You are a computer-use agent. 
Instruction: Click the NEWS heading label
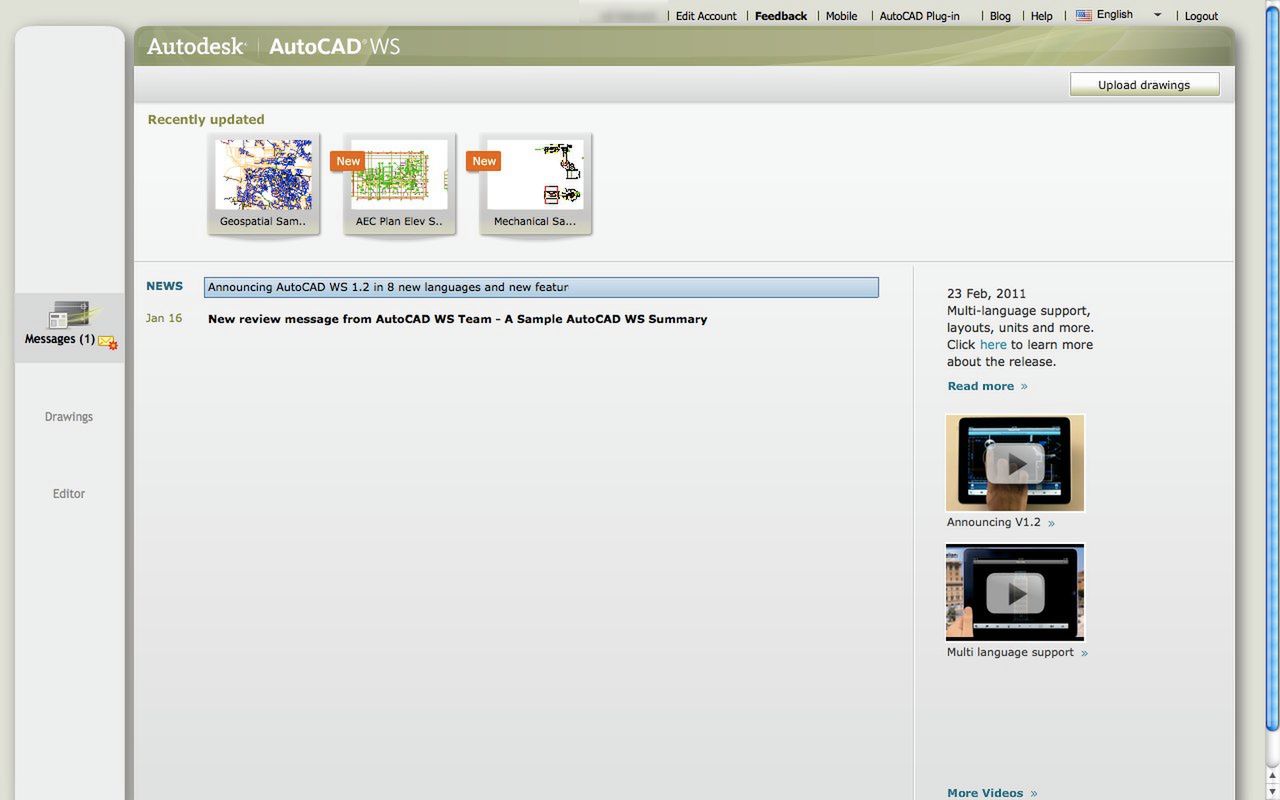pos(164,286)
